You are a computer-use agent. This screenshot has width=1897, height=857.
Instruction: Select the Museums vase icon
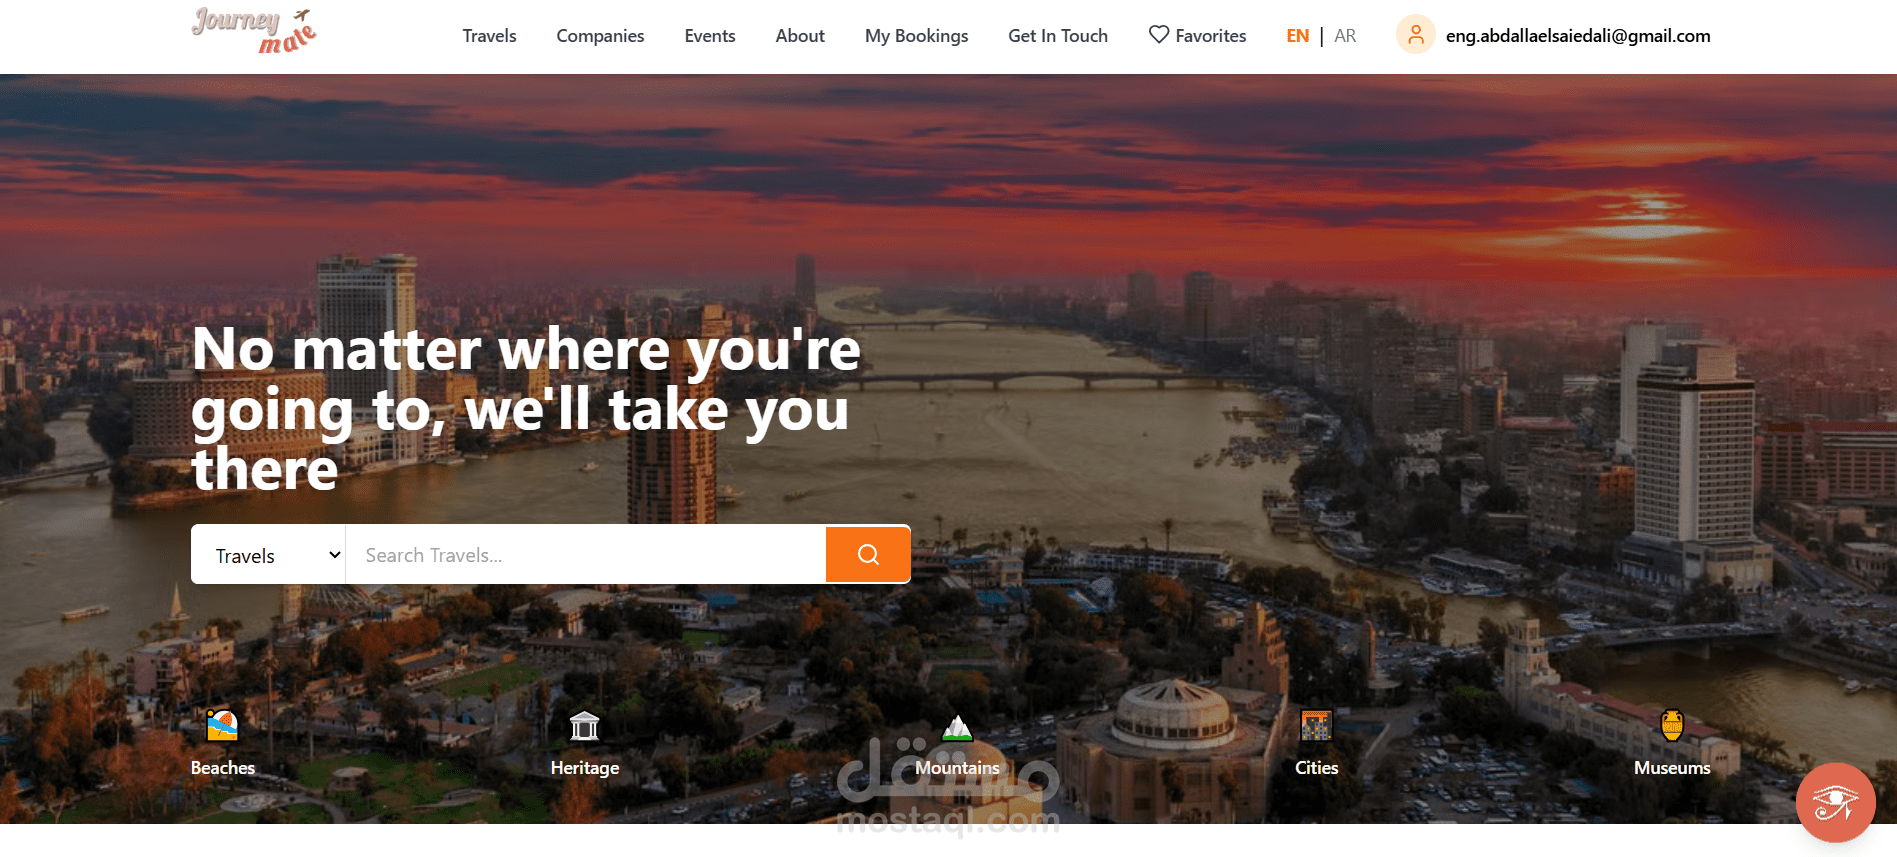point(1672,725)
